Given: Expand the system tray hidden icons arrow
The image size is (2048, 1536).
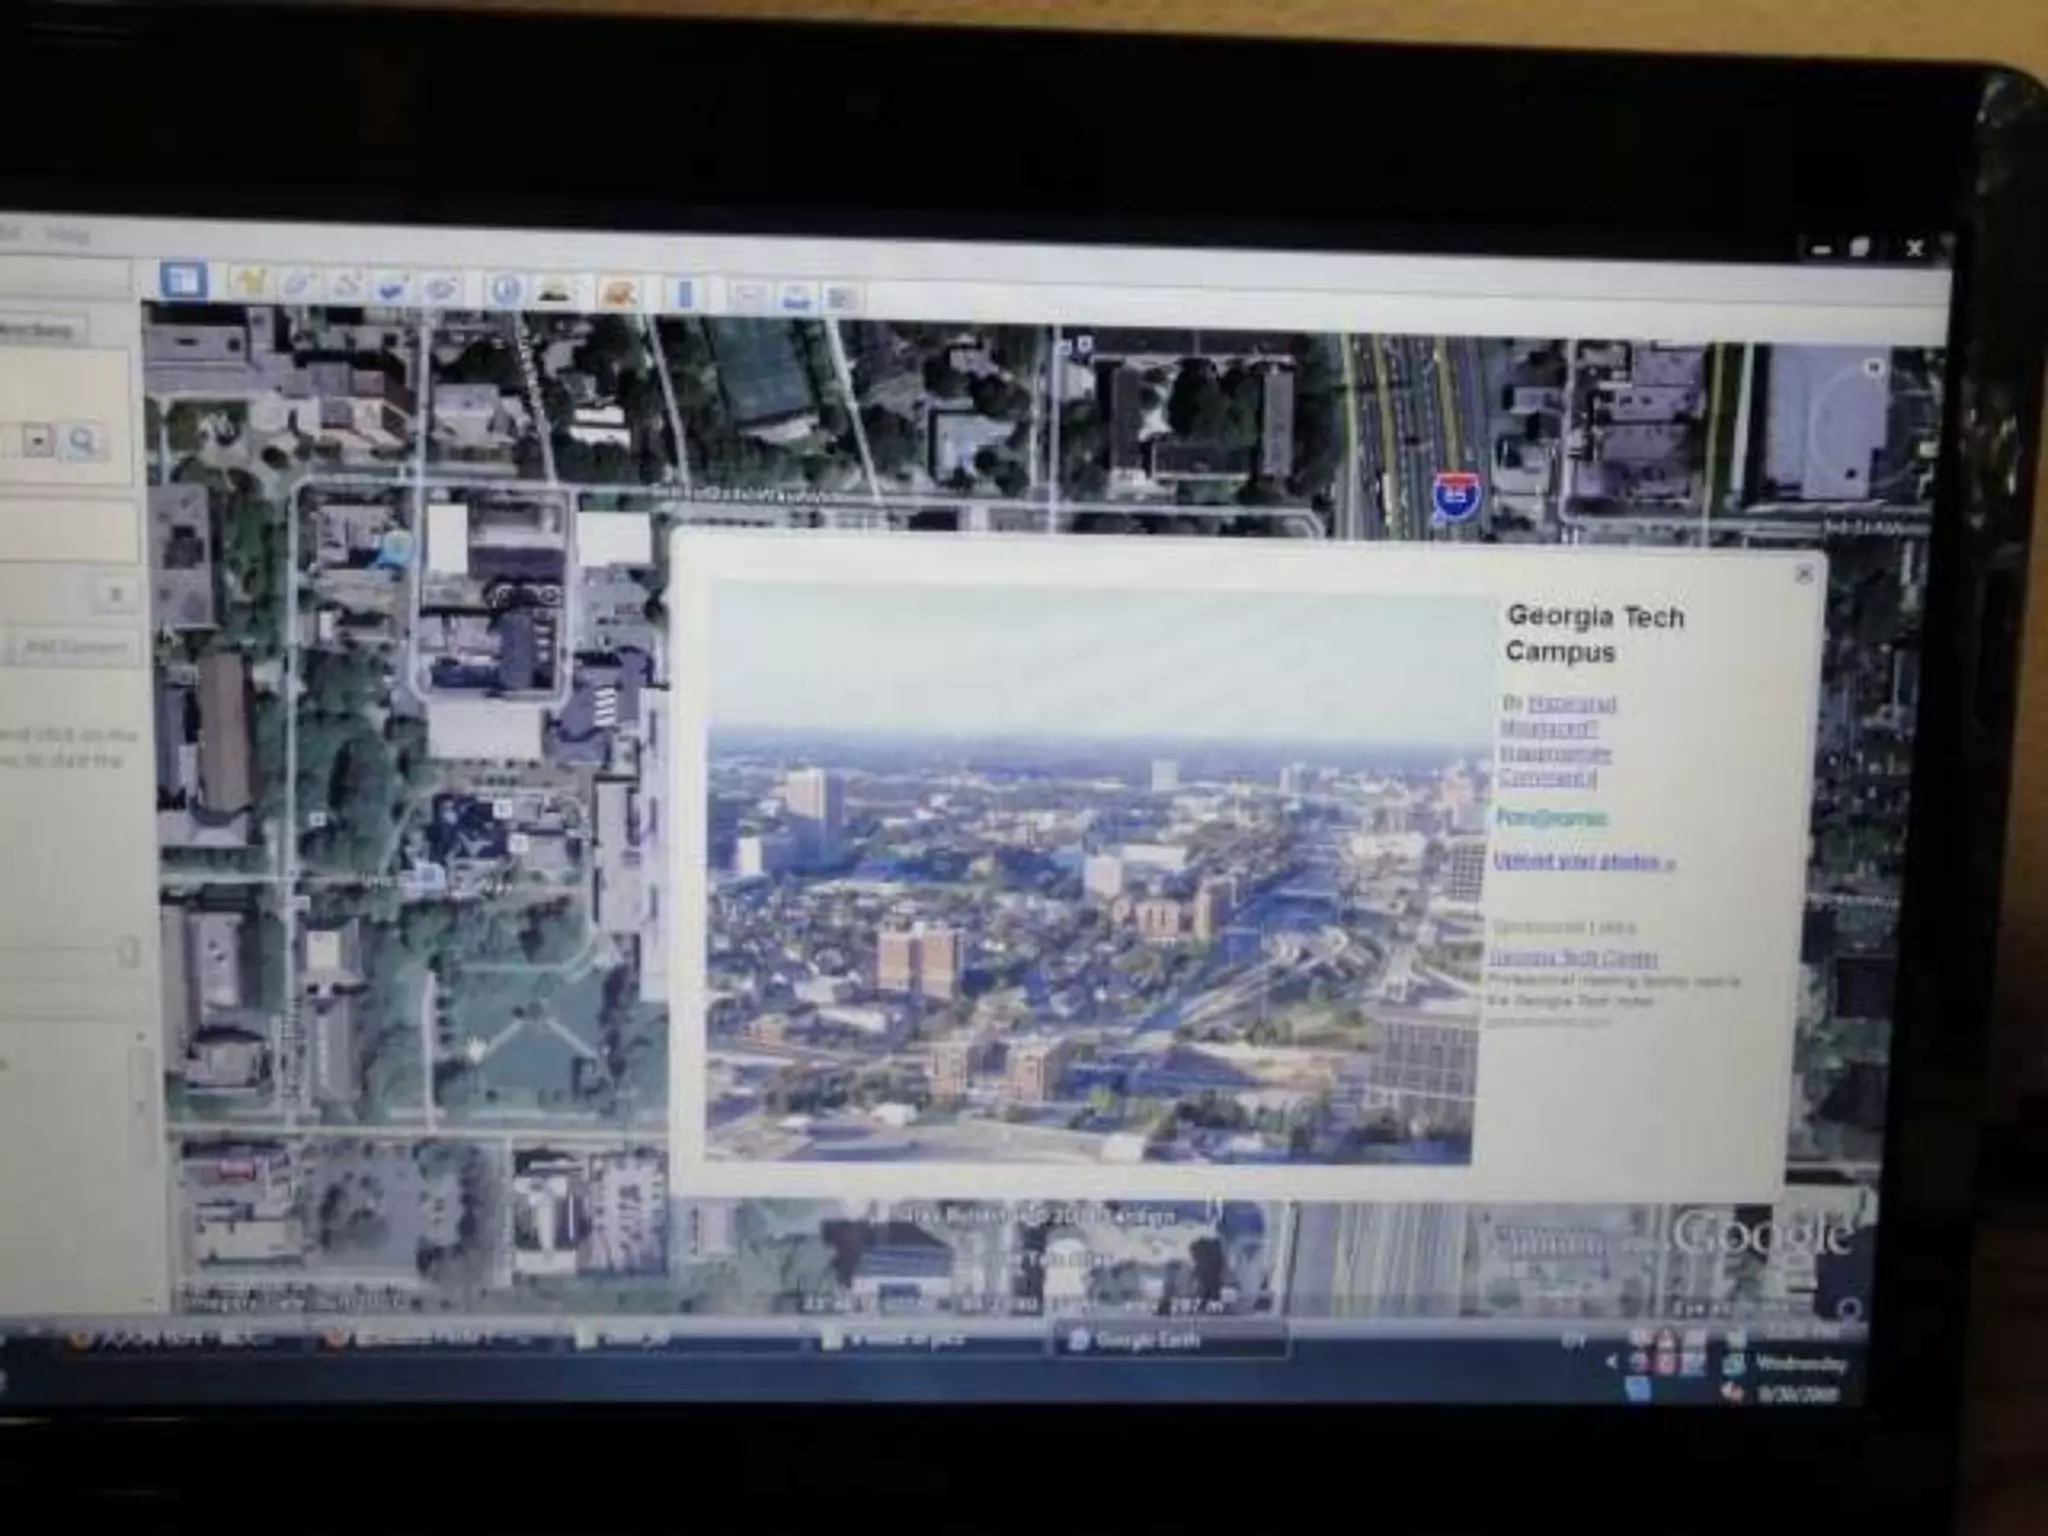Looking at the screenshot, I should (1610, 1362).
